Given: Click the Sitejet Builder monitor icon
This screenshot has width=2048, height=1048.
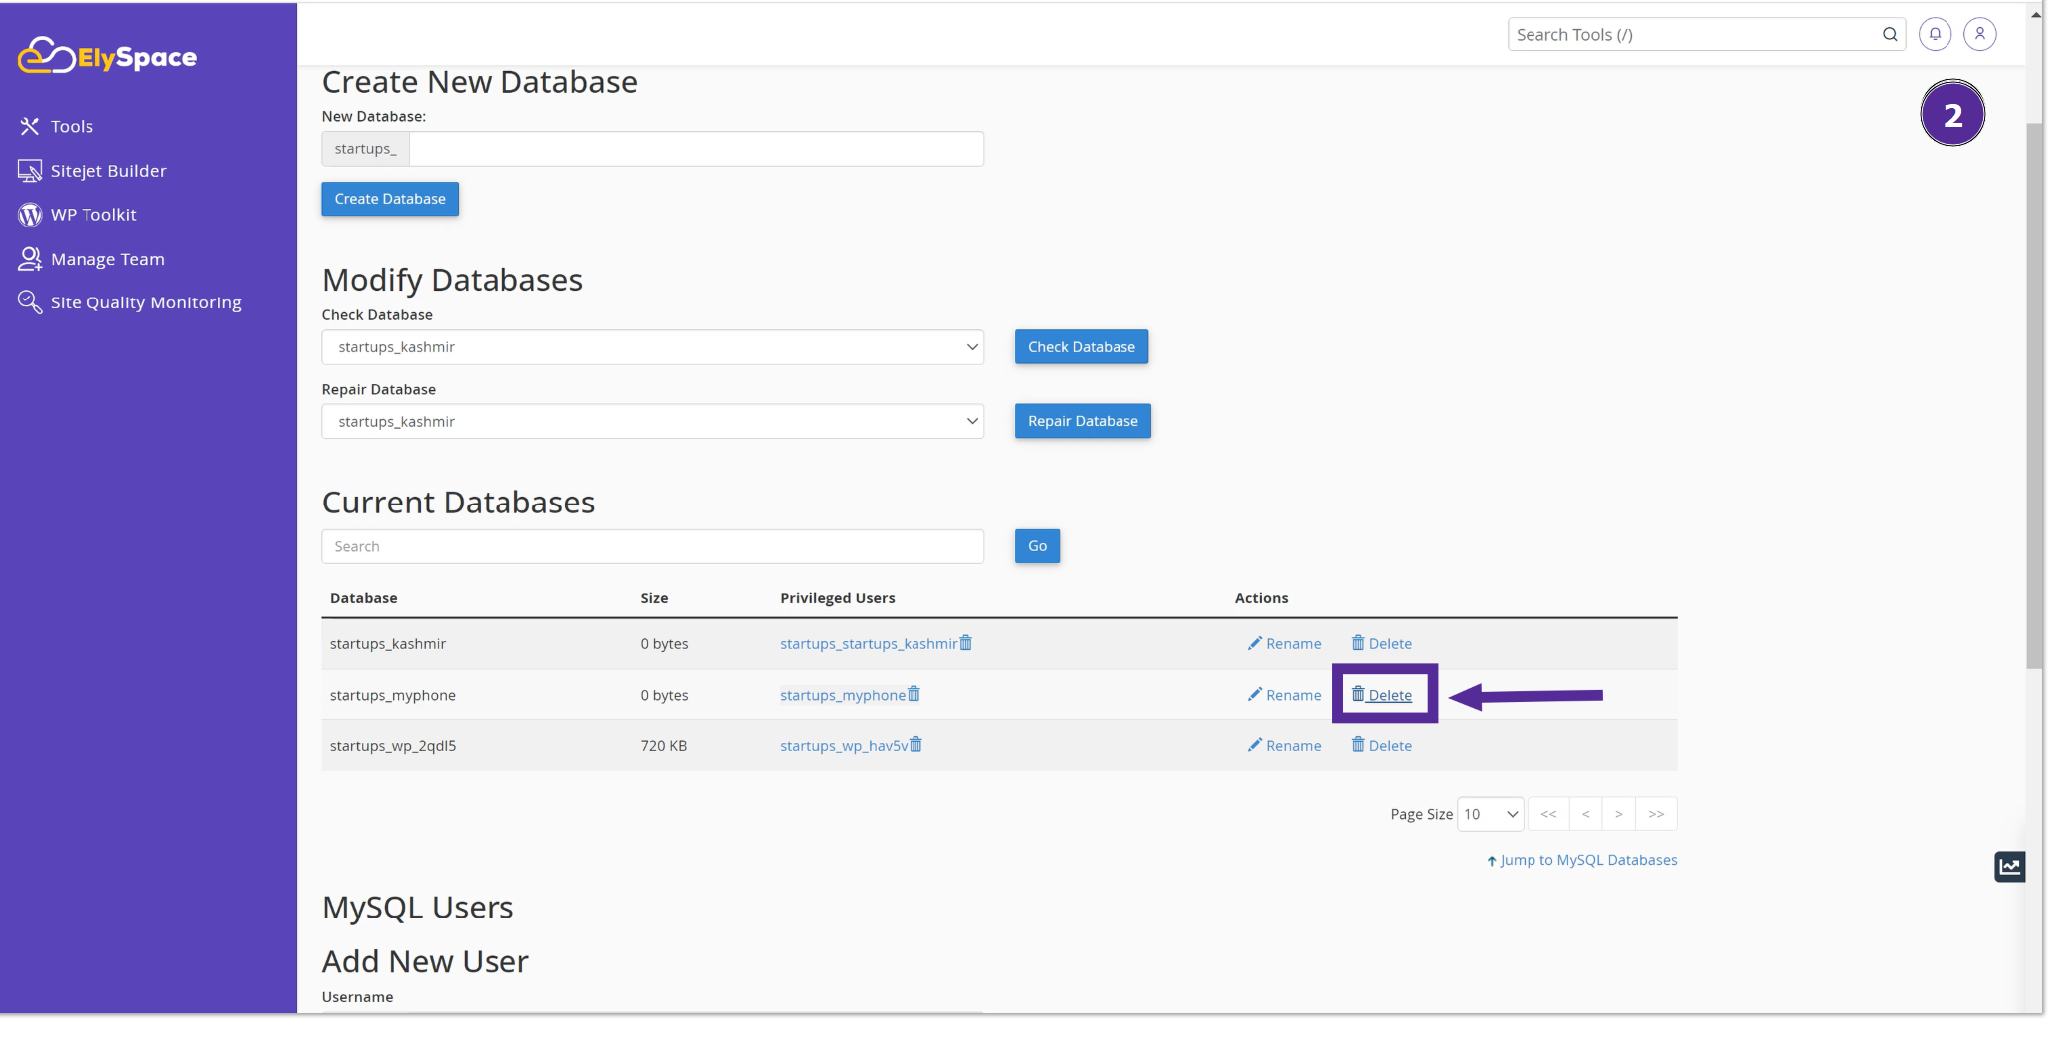Looking at the screenshot, I should [x=30, y=171].
